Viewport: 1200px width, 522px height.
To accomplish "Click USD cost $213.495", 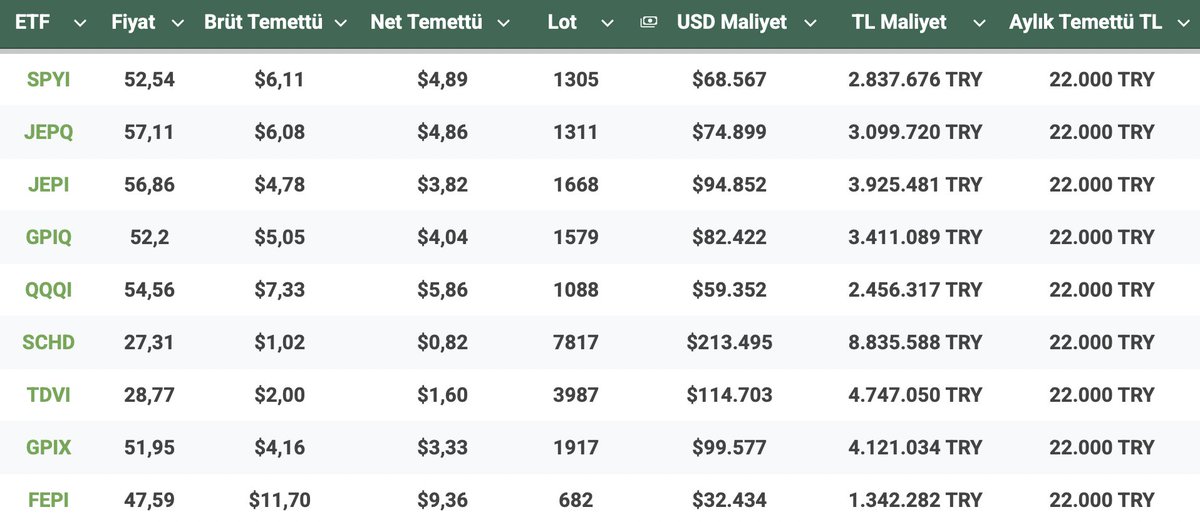I will (x=730, y=342).
